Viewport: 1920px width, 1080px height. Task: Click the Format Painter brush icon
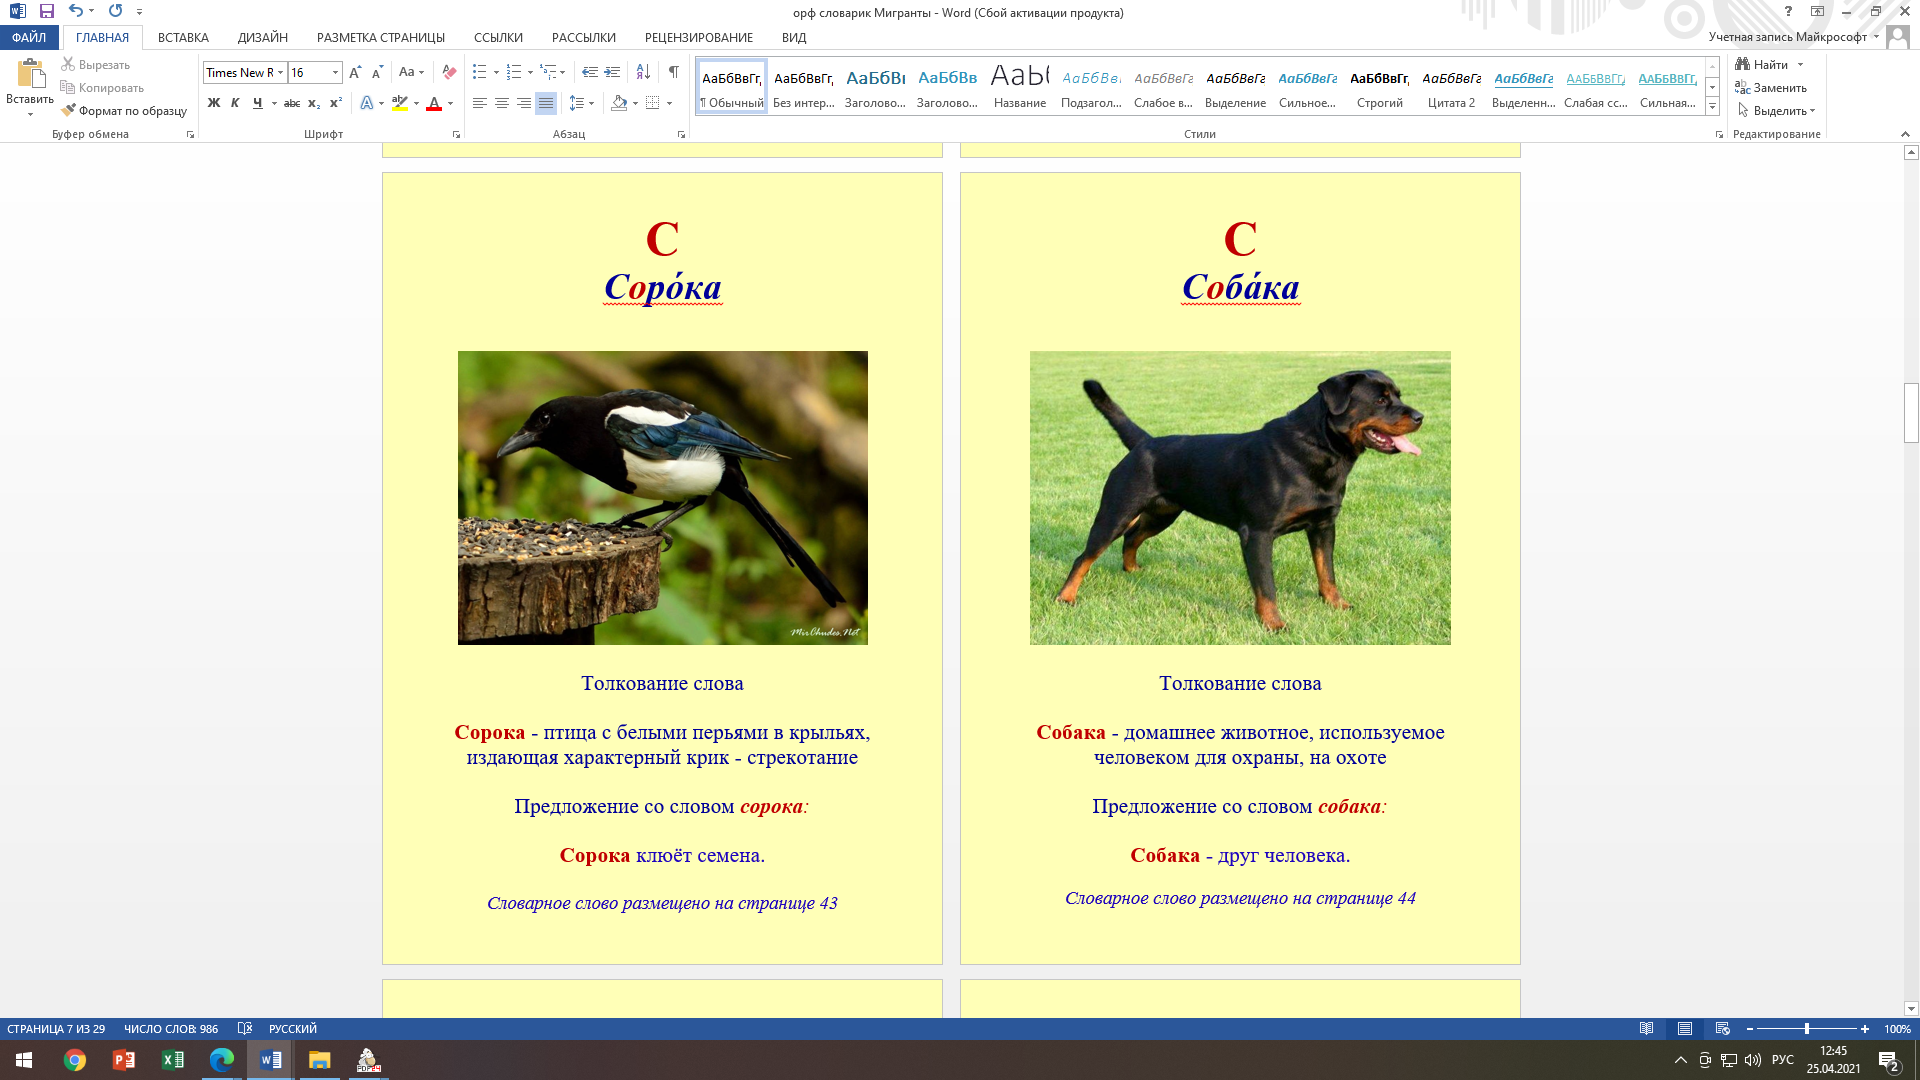coord(69,111)
